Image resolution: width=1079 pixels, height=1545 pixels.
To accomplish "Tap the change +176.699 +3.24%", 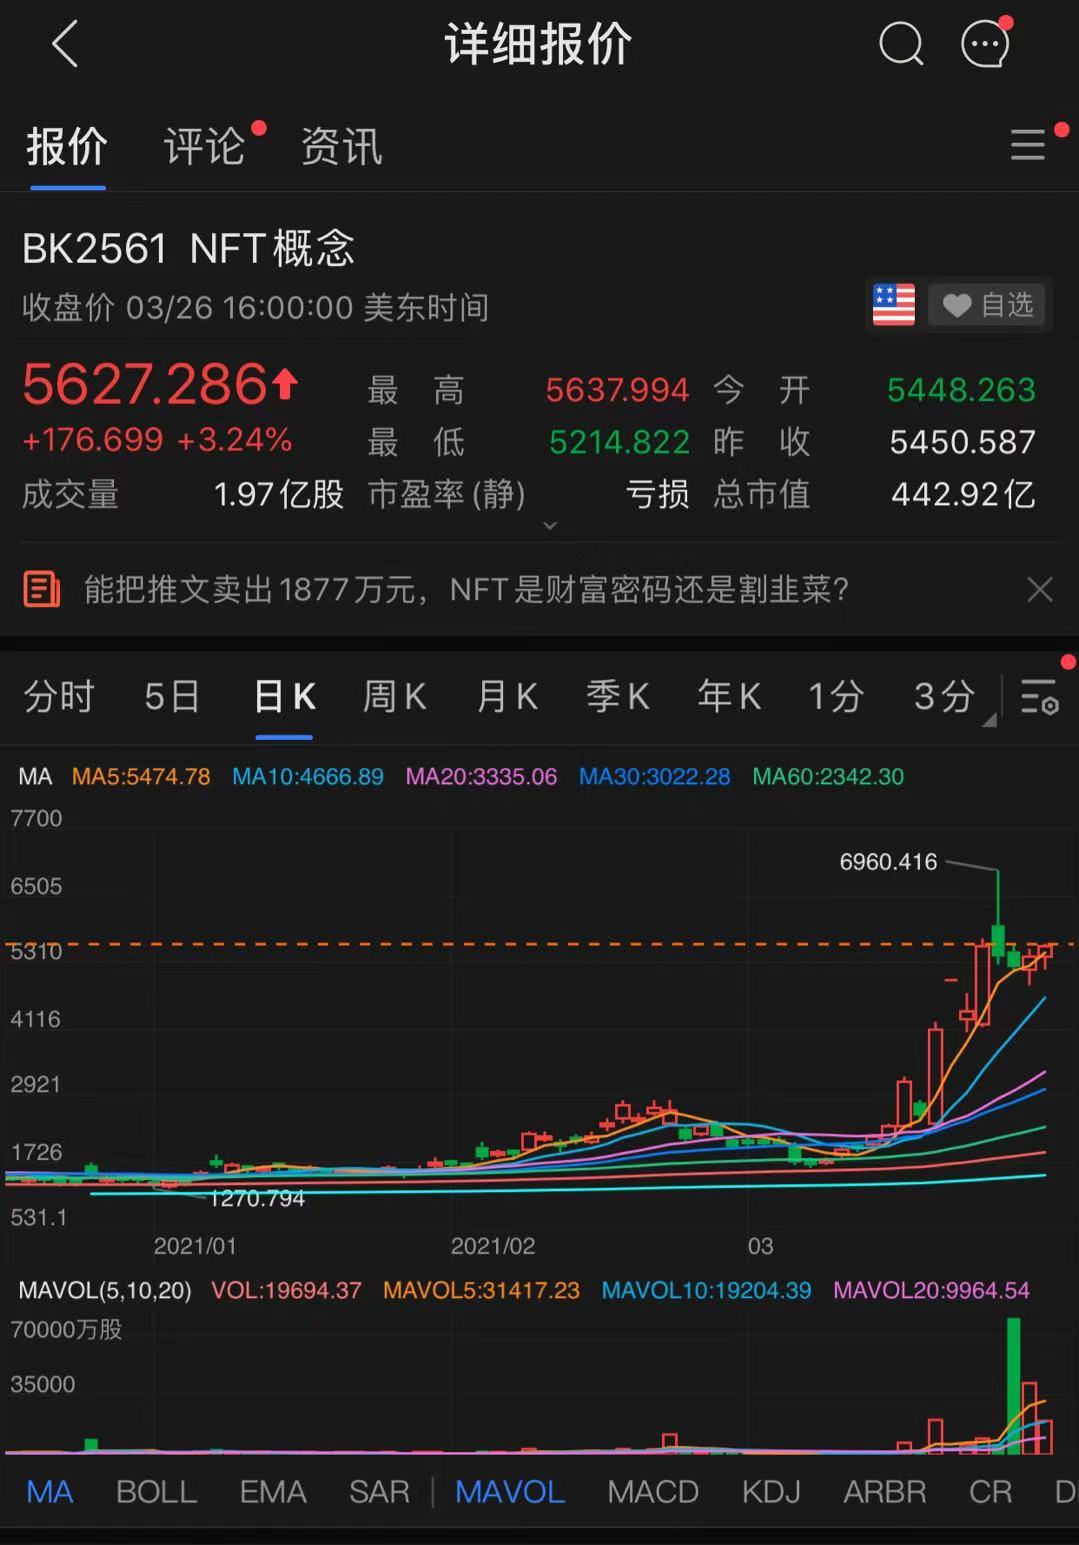I will click(x=157, y=439).
